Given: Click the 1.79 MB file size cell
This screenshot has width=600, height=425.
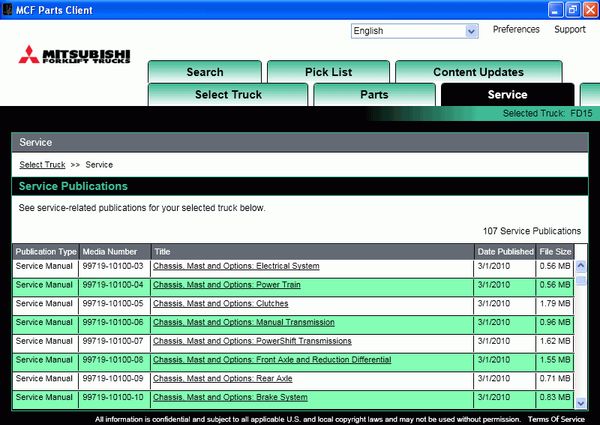Looking at the screenshot, I should coord(555,306).
